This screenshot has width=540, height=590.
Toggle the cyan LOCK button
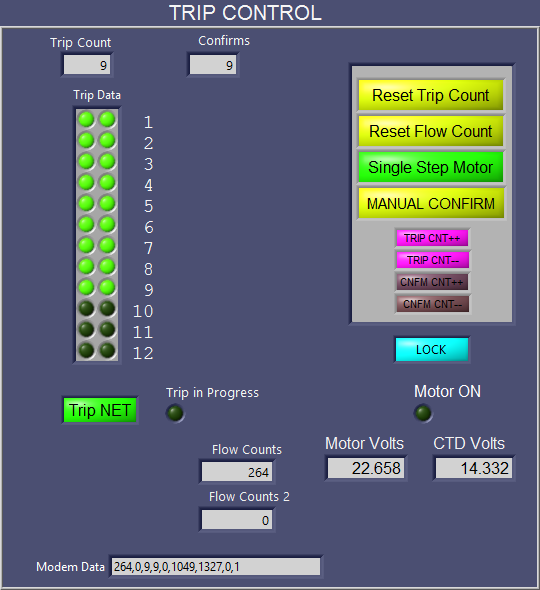(x=432, y=350)
